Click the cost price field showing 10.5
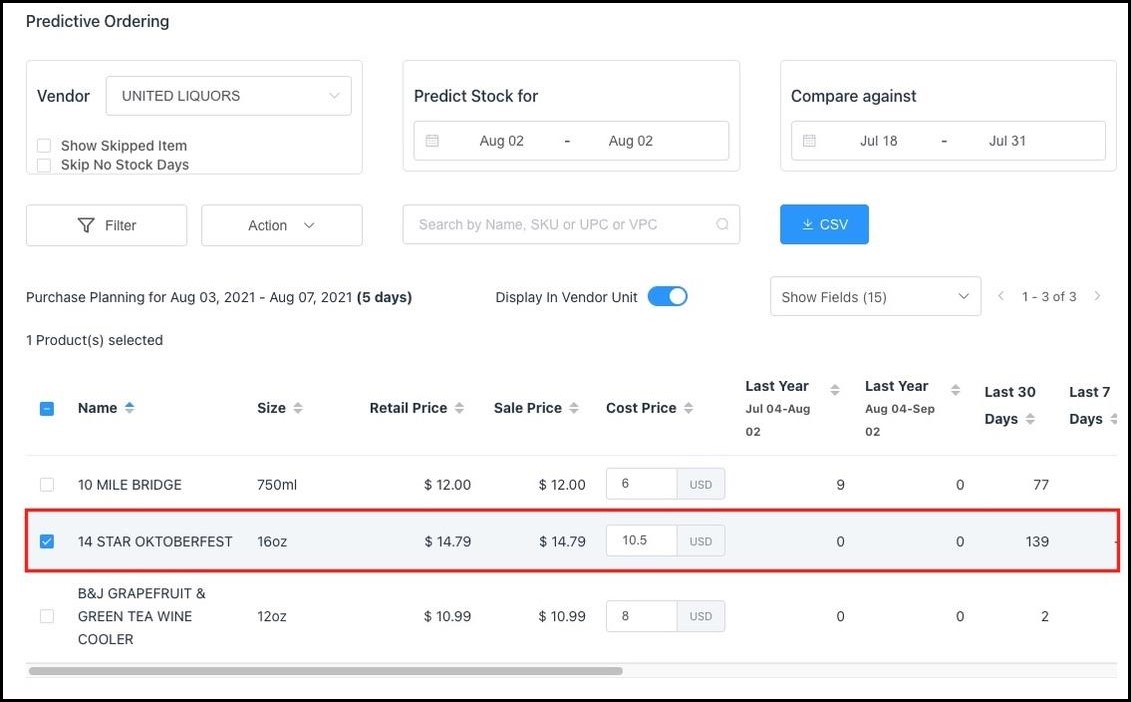The image size is (1131, 702). (x=640, y=540)
